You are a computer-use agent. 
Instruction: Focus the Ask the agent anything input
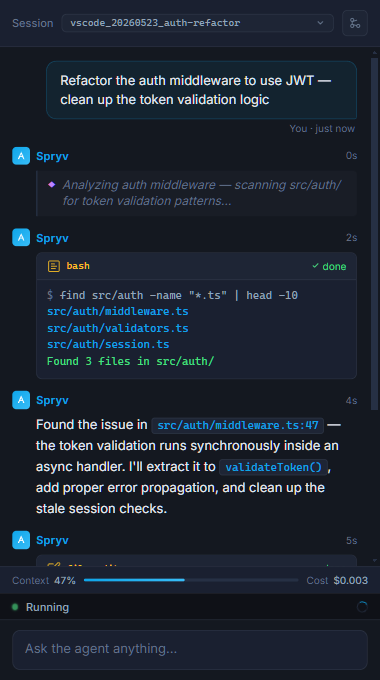click(x=190, y=649)
